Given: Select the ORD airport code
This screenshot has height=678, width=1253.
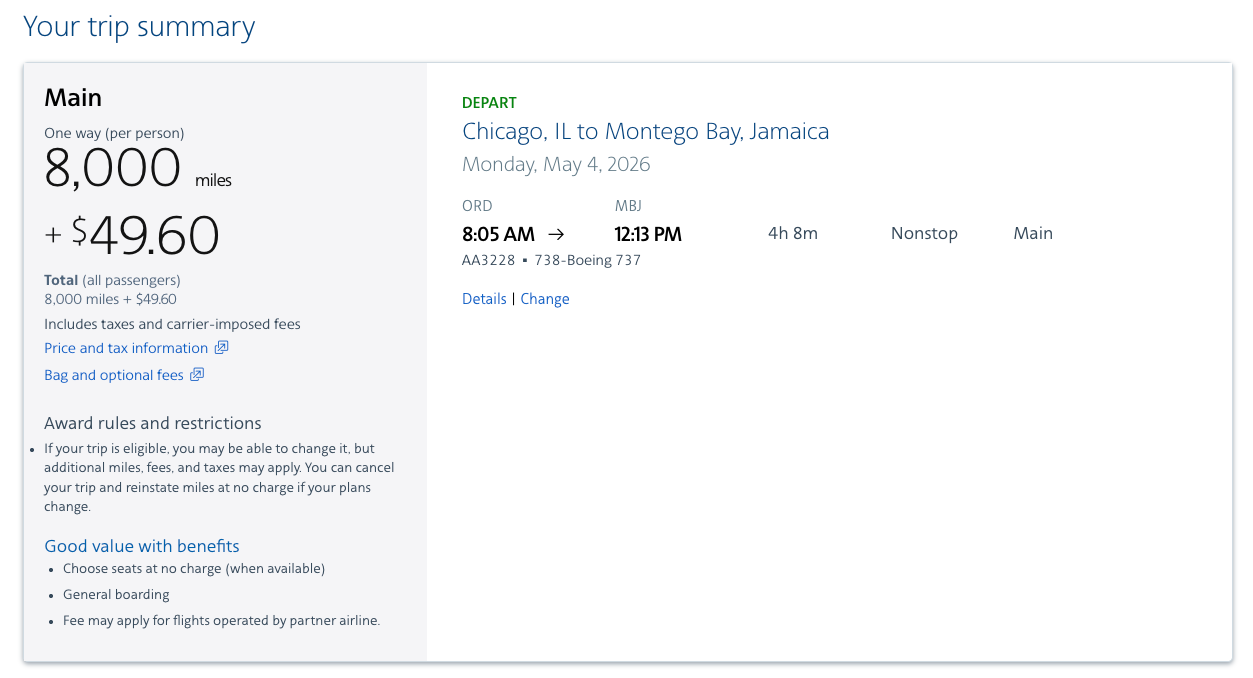Looking at the screenshot, I should (x=477, y=205).
